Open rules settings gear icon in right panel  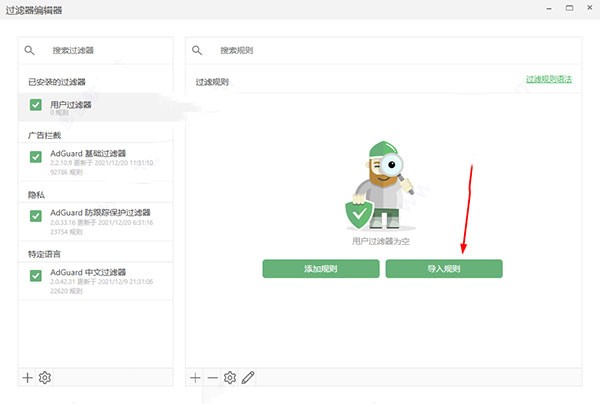pos(230,377)
